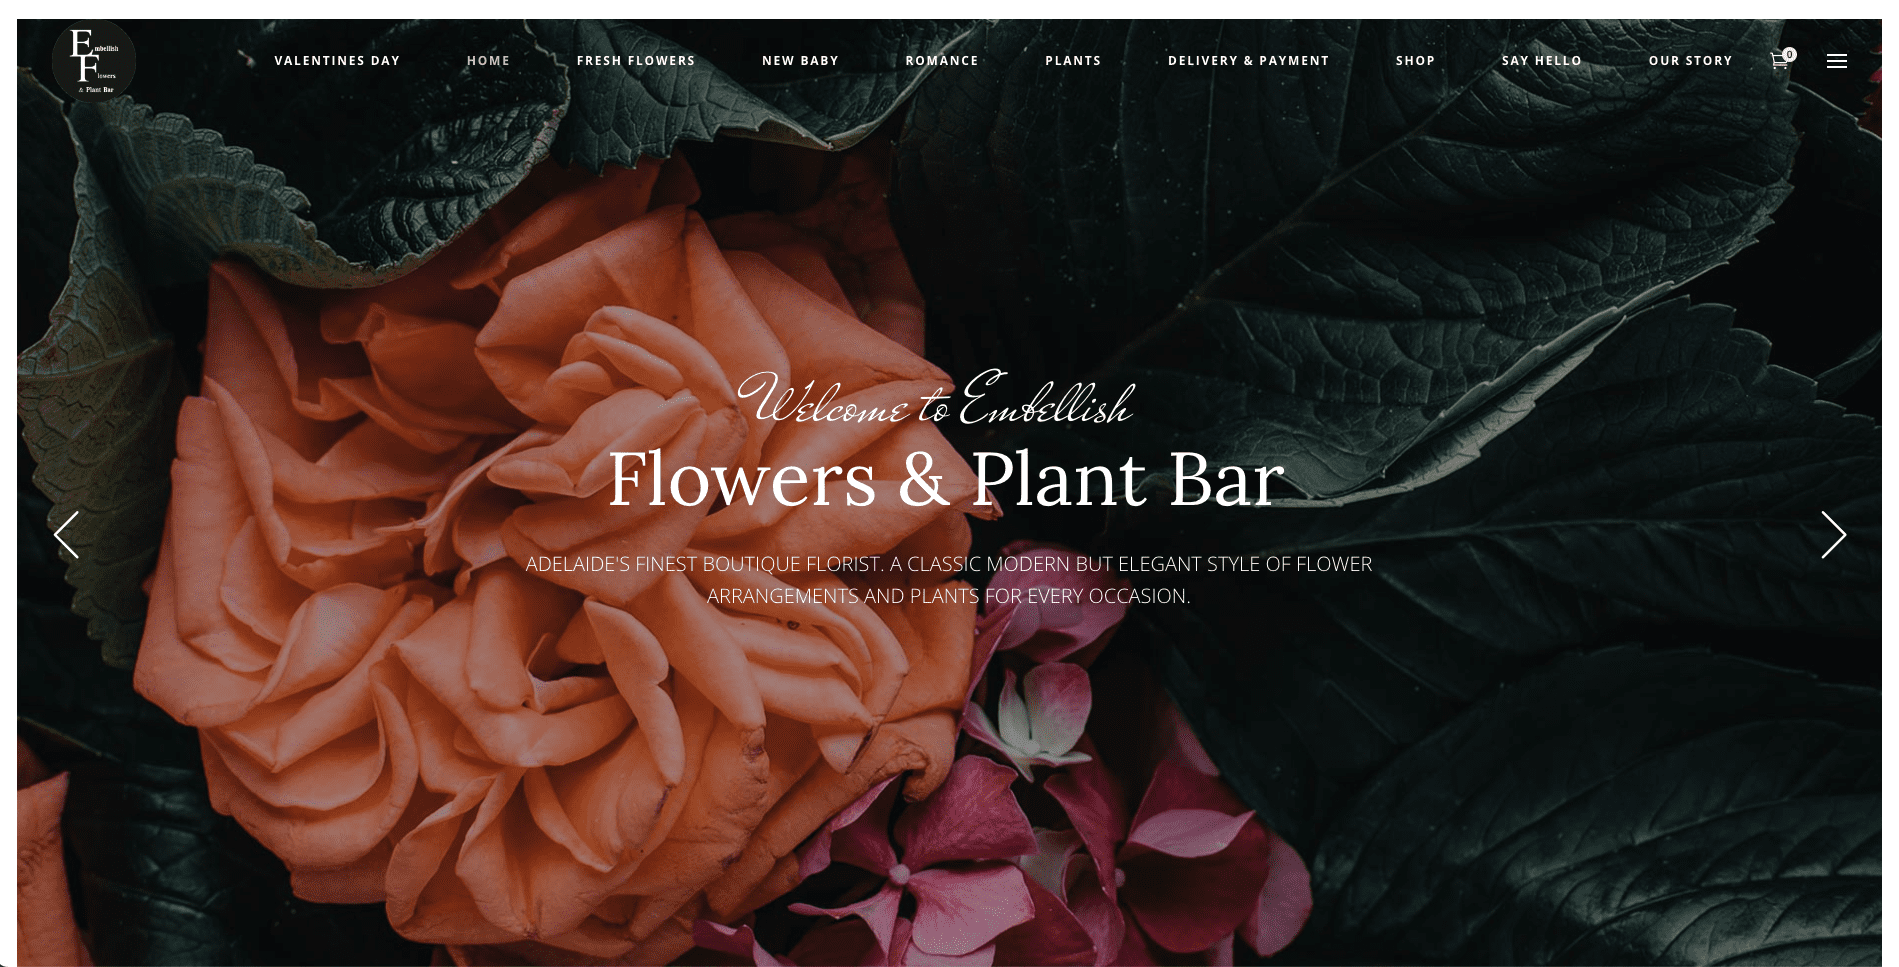Click the Adelaide's finest boutique florist tagline
The width and height of the screenshot is (1899, 967).
(x=949, y=580)
